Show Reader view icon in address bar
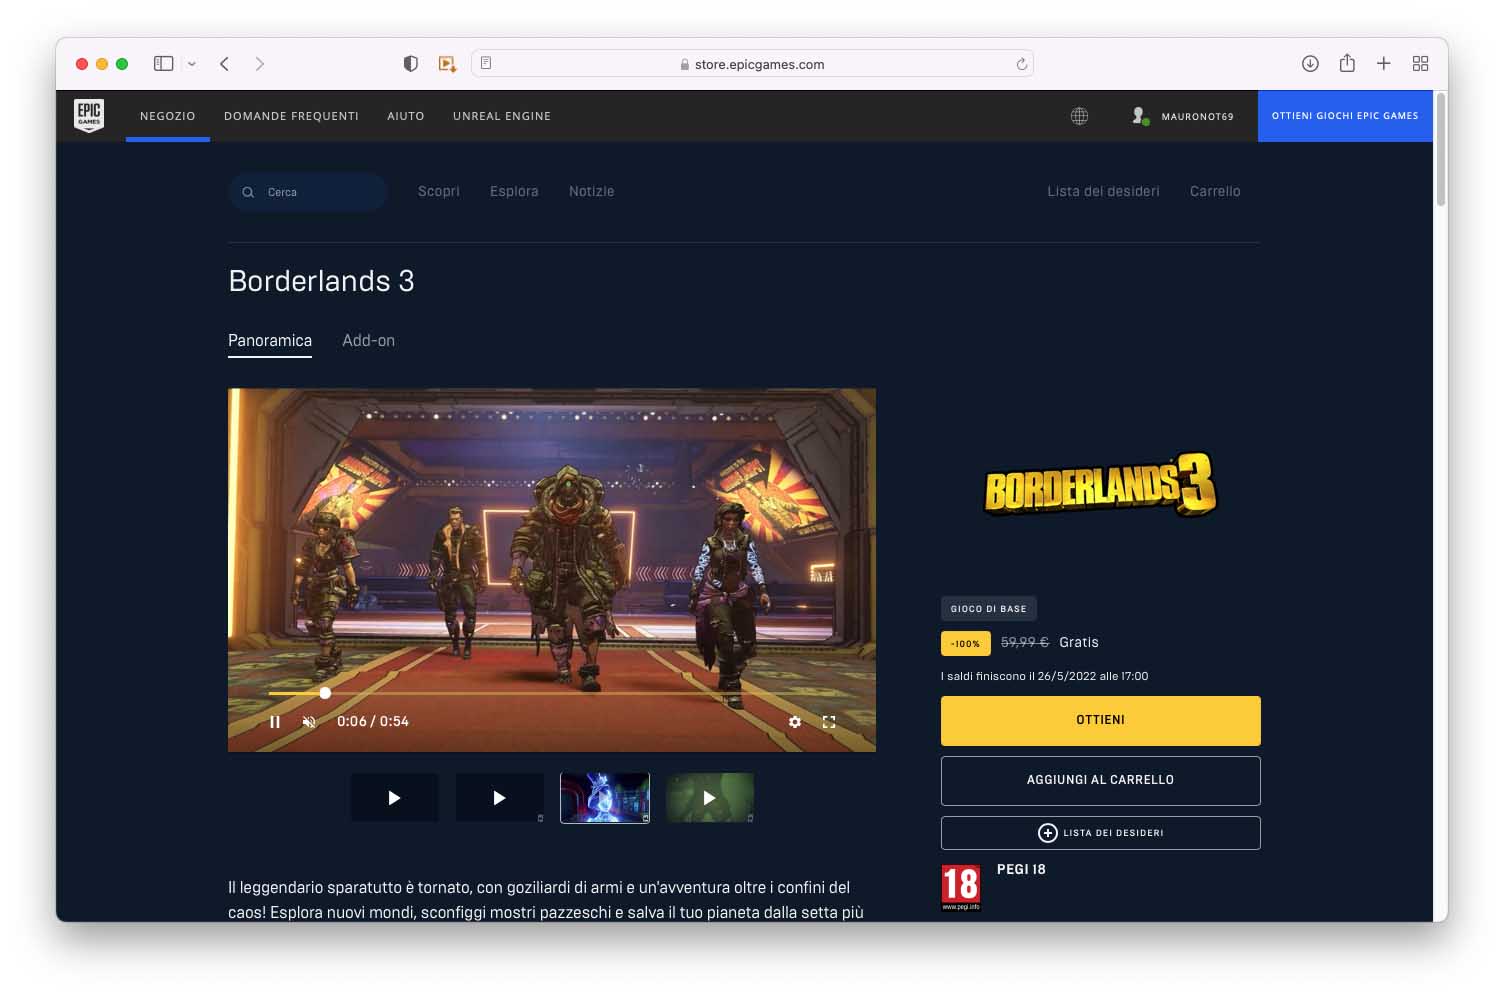Viewport: 1504px width, 996px height. coord(486,63)
